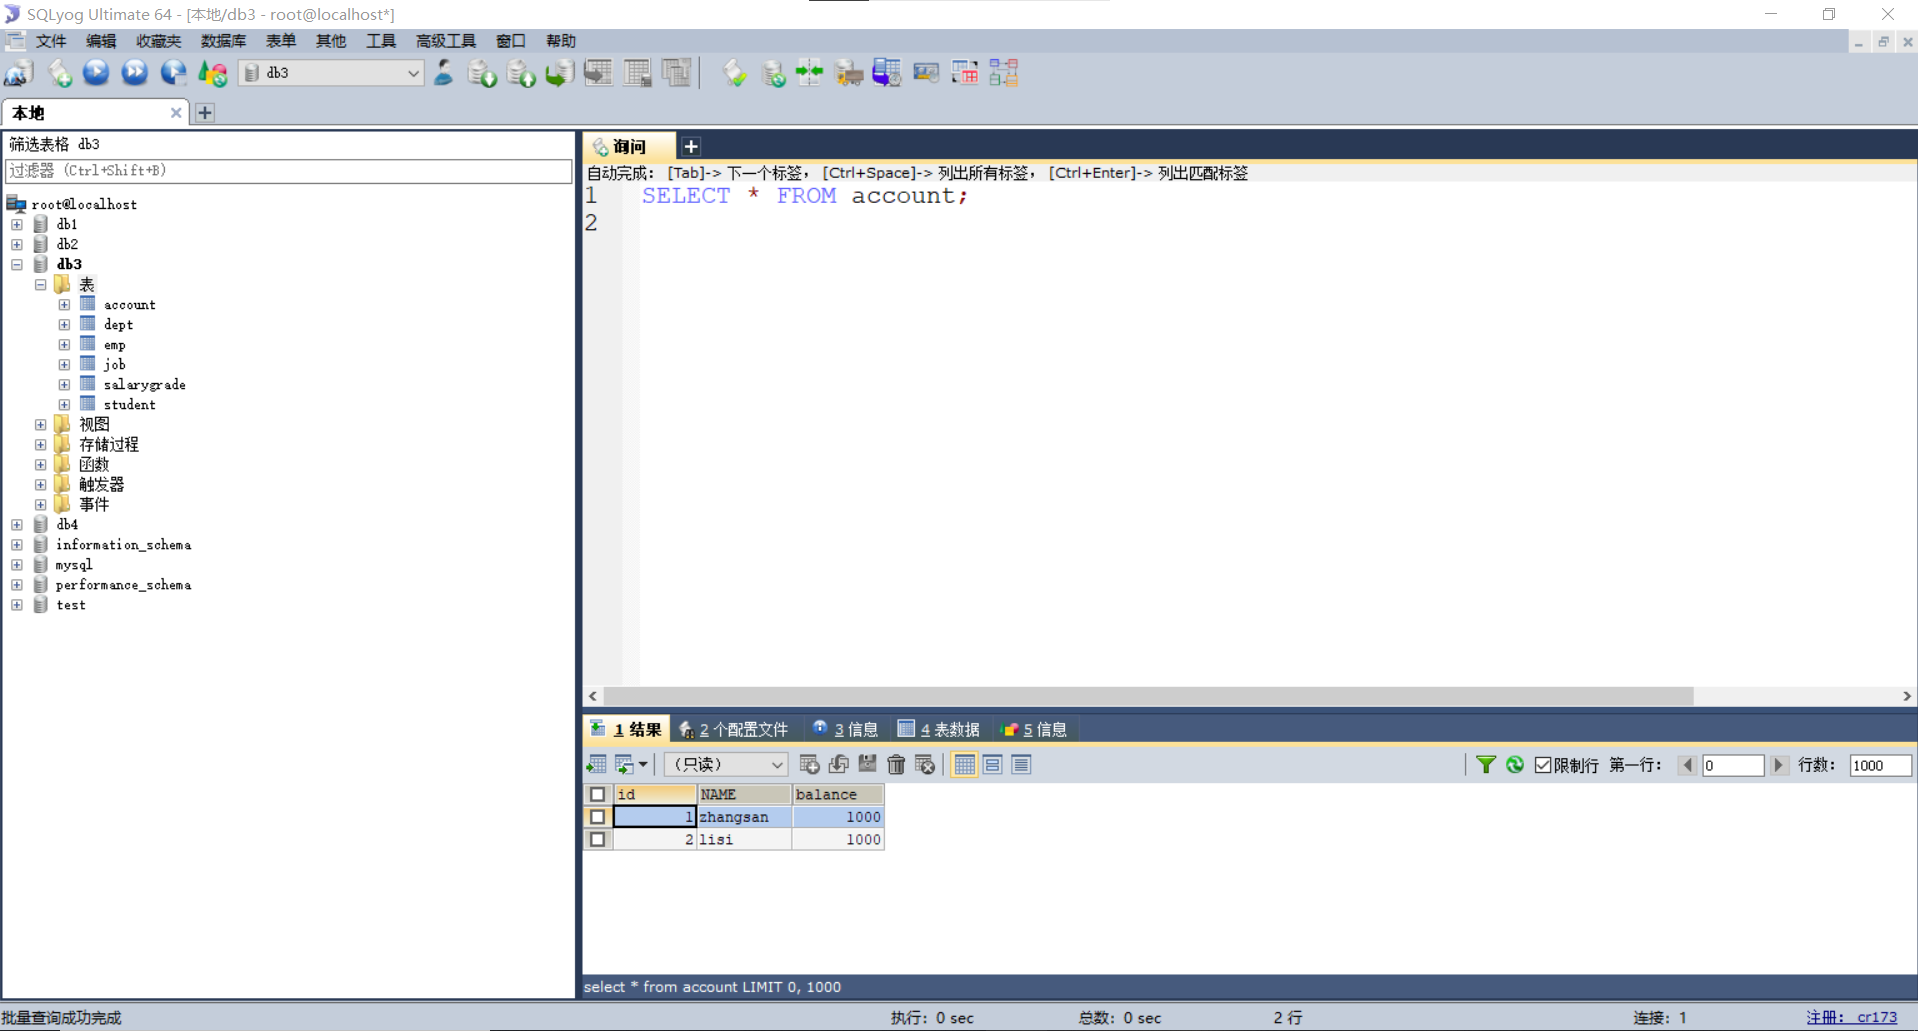This screenshot has height=1031, width=1918.
Task: Check the lisi row checkbox
Action: tap(598, 840)
